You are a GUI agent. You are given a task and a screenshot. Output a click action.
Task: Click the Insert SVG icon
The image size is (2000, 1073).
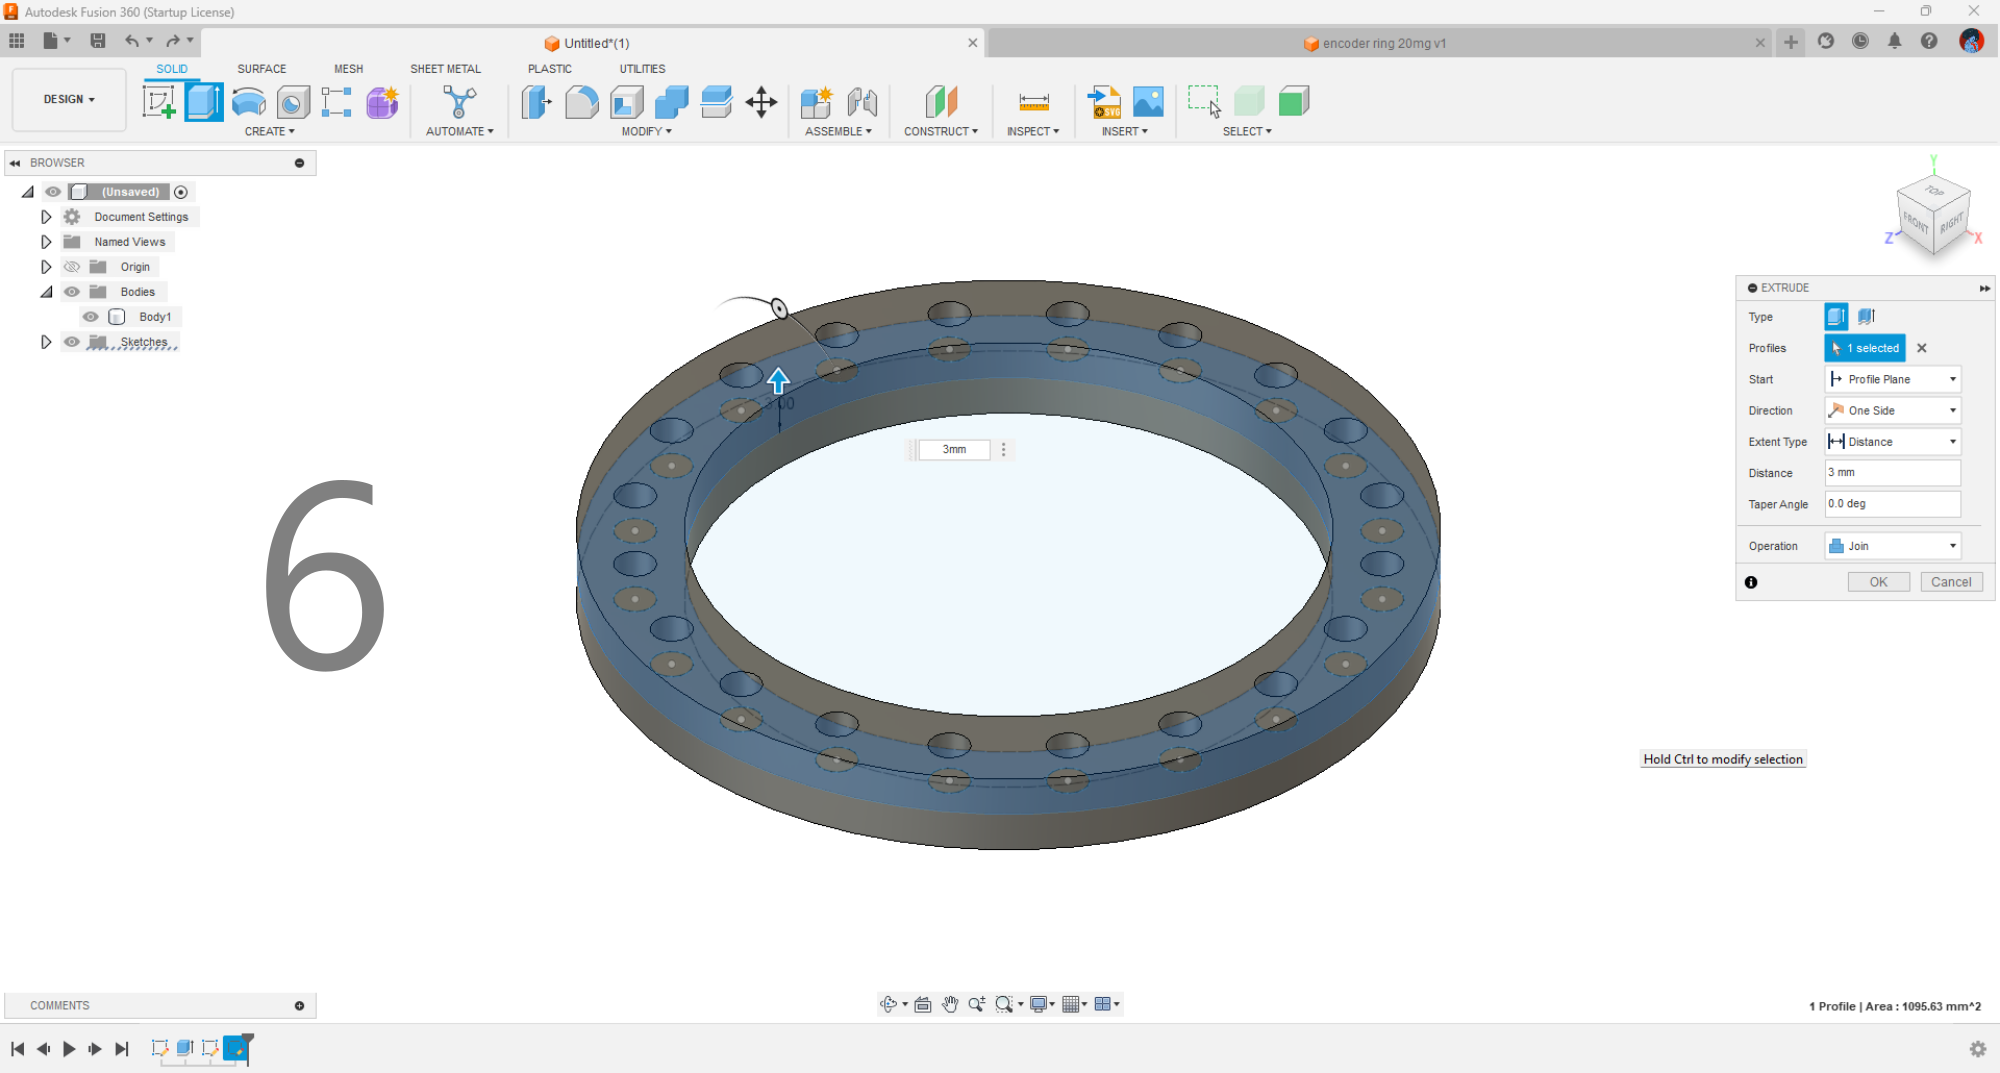click(x=1103, y=101)
